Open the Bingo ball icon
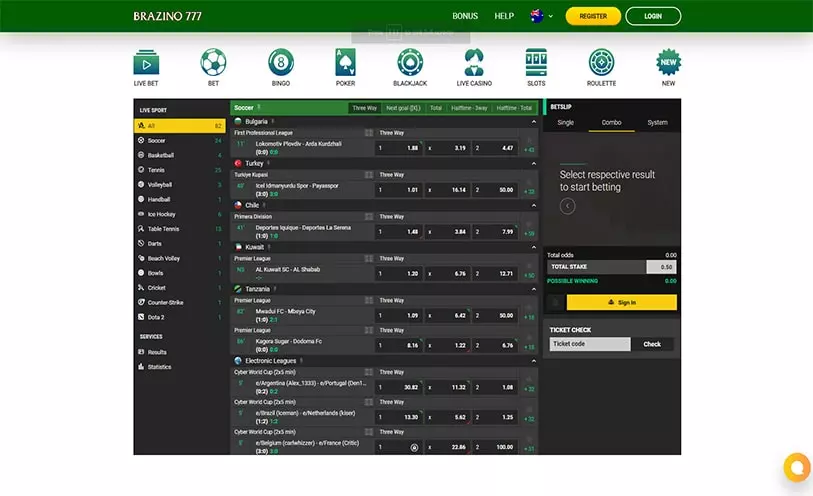 281,62
